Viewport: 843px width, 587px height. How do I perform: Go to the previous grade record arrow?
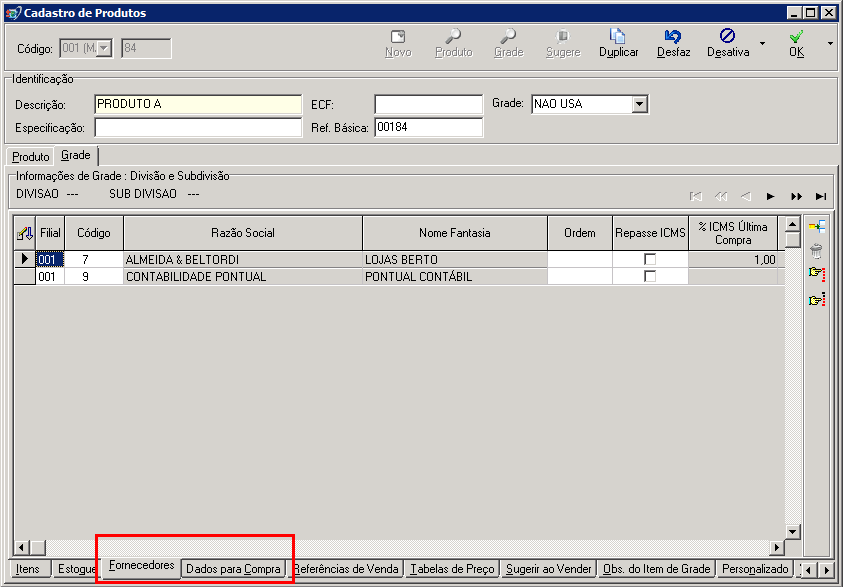click(x=746, y=196)
